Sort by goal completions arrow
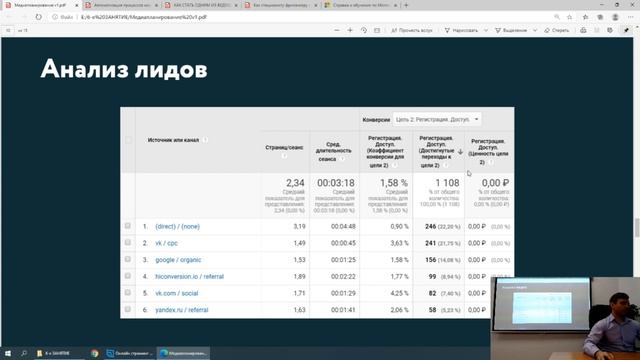This screenshot has height=360, width=640. [x=460, y=151]
